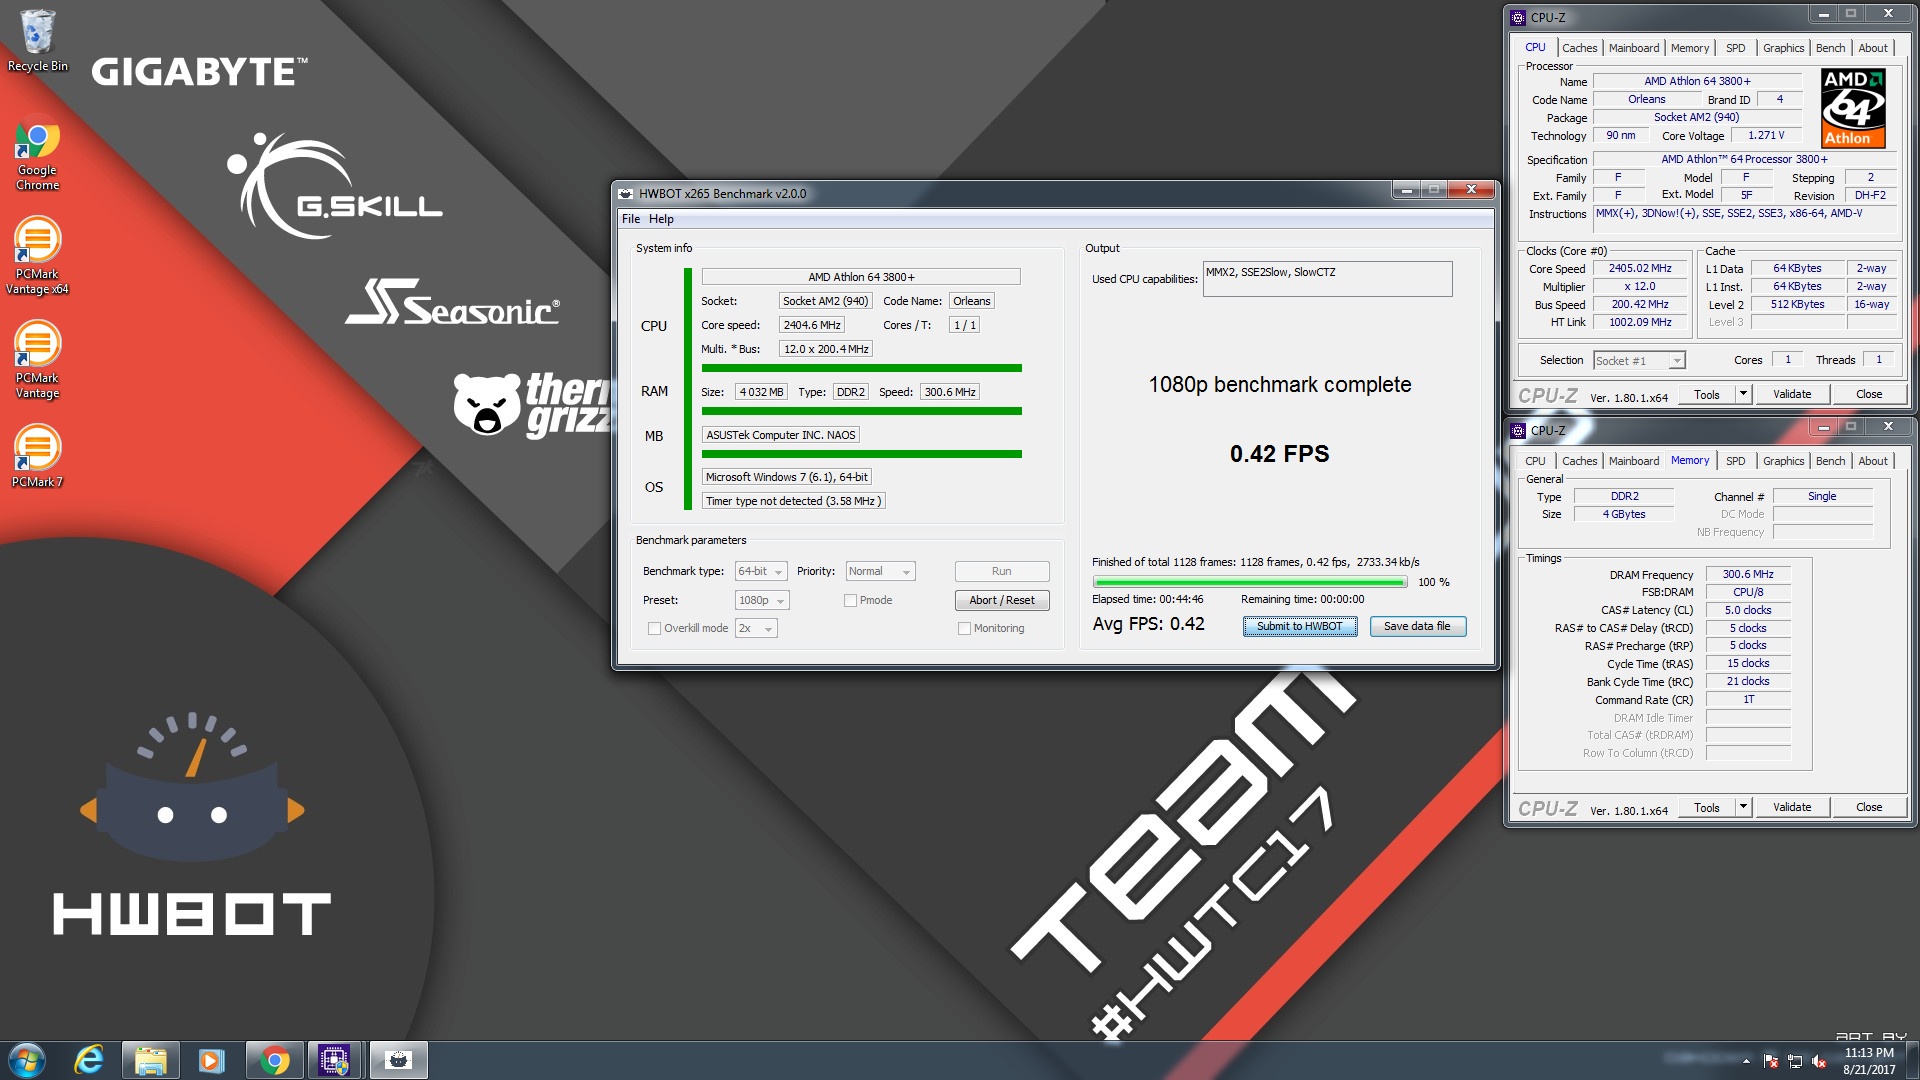This screenshot has height=1080, width=1920.
Task: Click Submit to HWBOT button
Action: click(x=1299, y=626)
